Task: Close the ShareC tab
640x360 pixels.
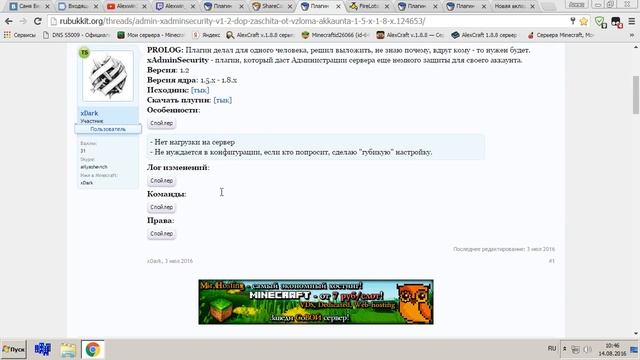Action: 290,7
